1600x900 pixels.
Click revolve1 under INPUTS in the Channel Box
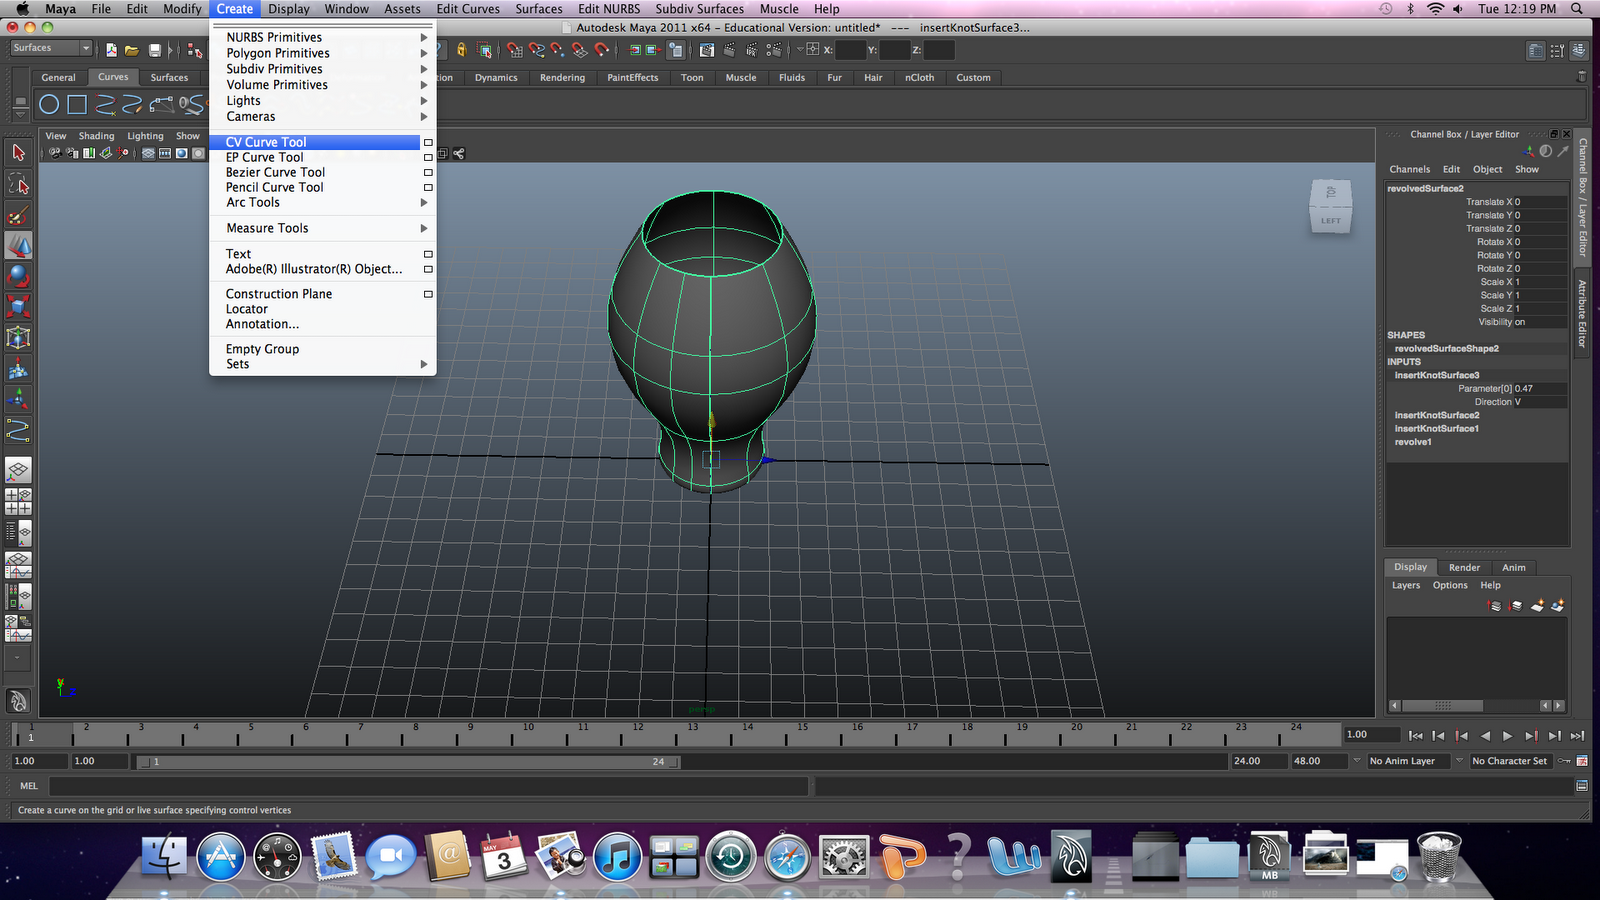pyautogui.click(x=1412, y=441)
